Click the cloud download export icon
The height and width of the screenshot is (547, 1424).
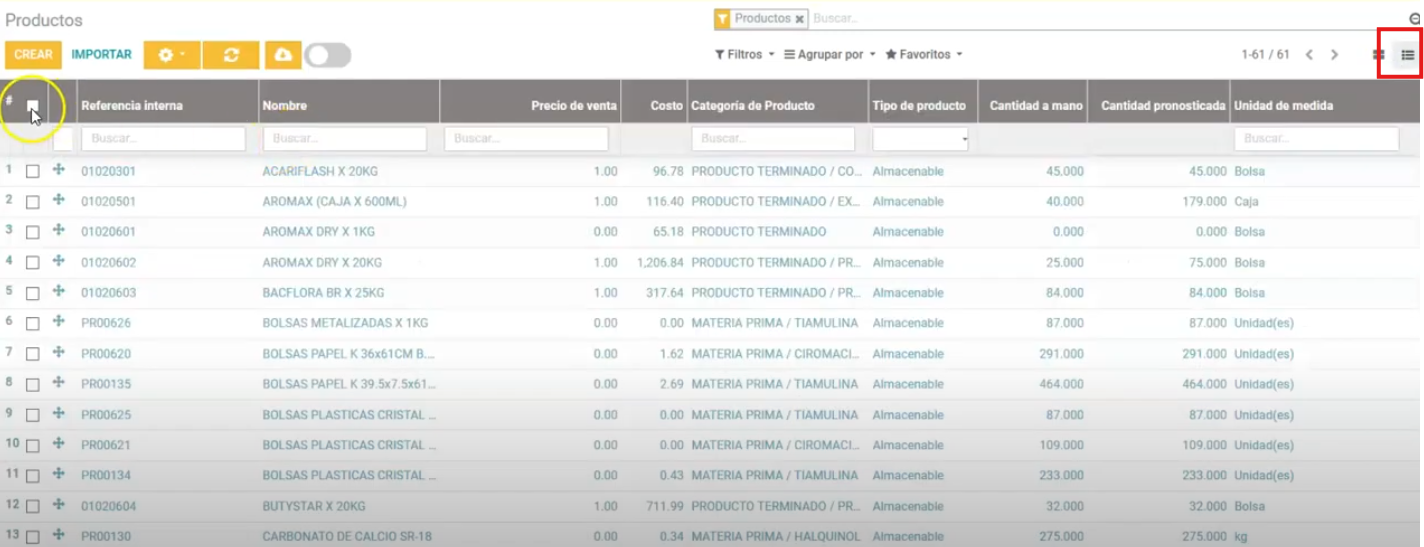[283, 55]
